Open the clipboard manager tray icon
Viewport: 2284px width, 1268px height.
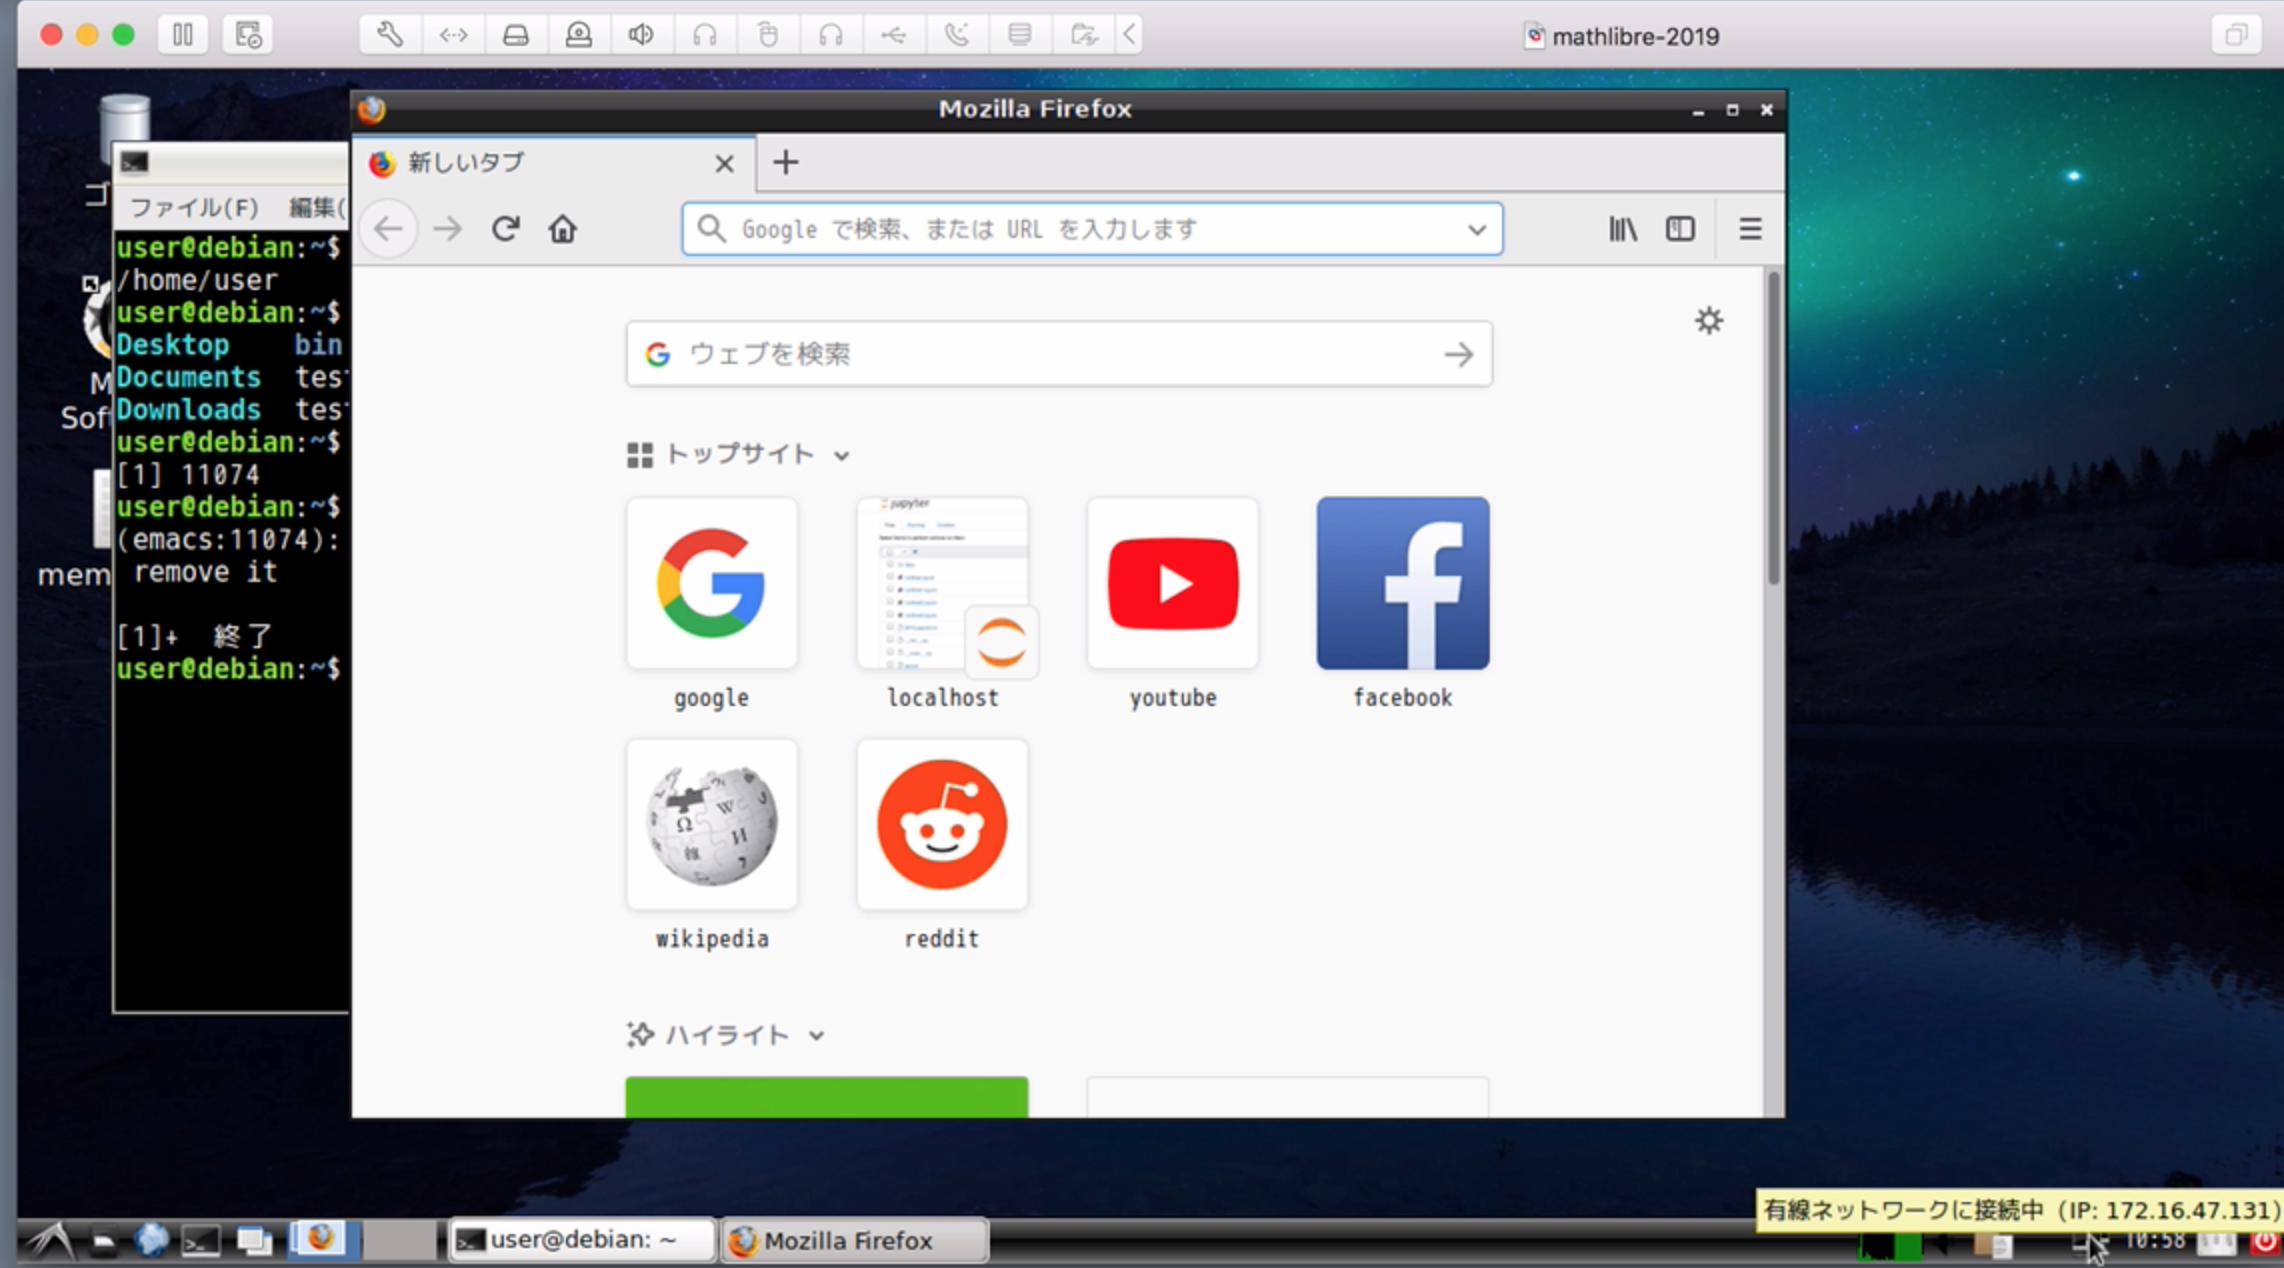(x=1993, y=1245)
